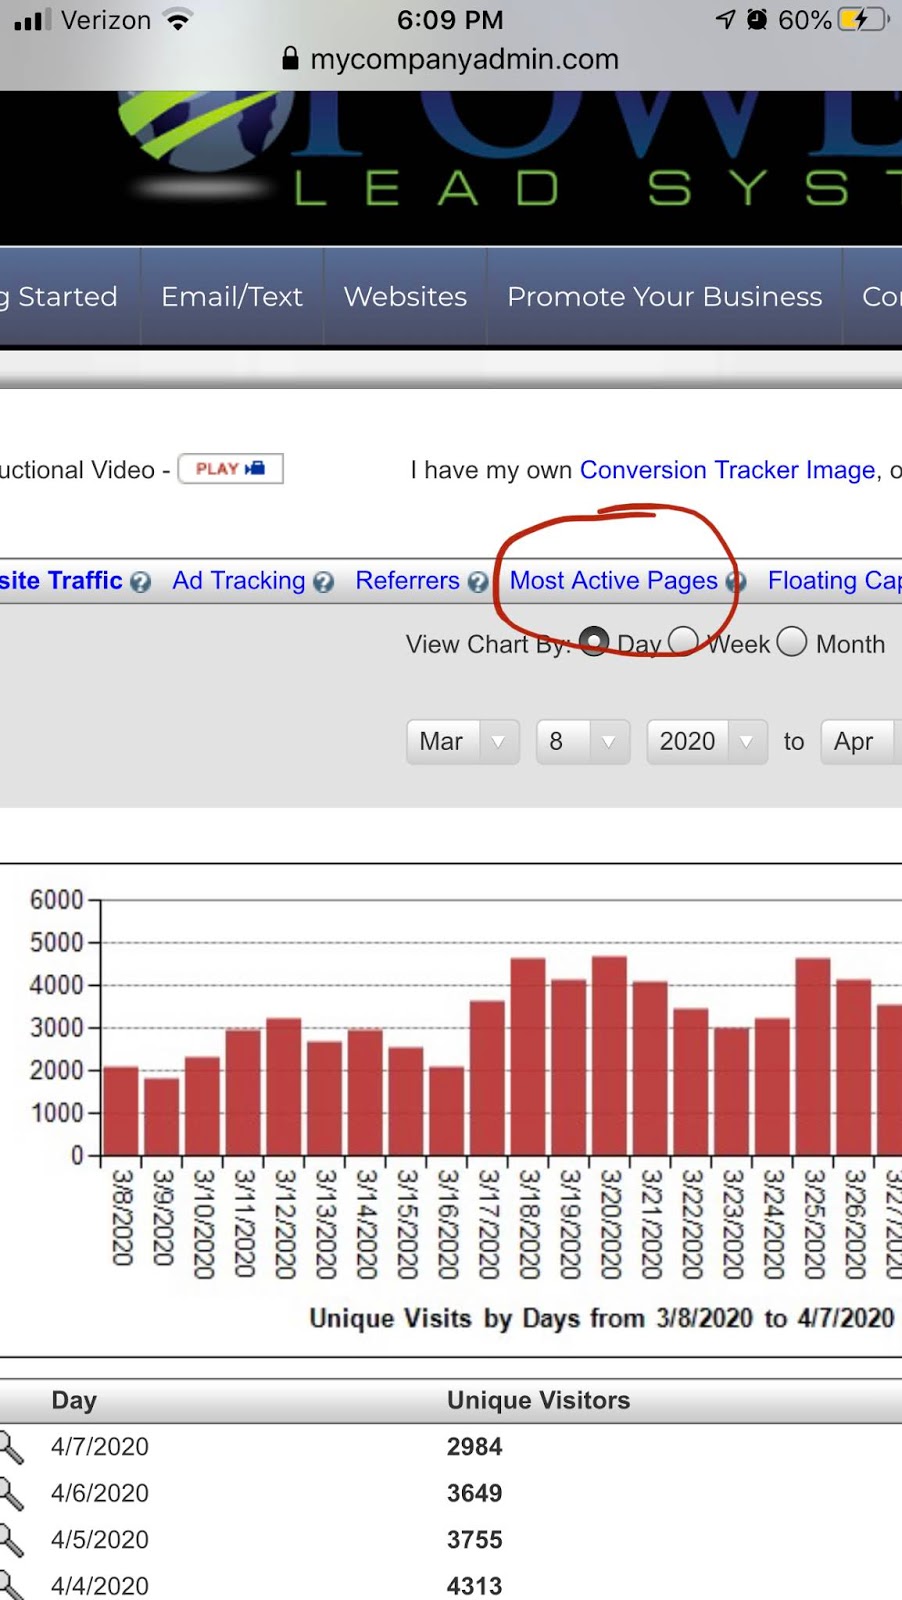Image resolution: width=902 pixels, height=1600 pixels.
Task: Click the 3/12/2020 chart bar
Action: [284, 1087]
